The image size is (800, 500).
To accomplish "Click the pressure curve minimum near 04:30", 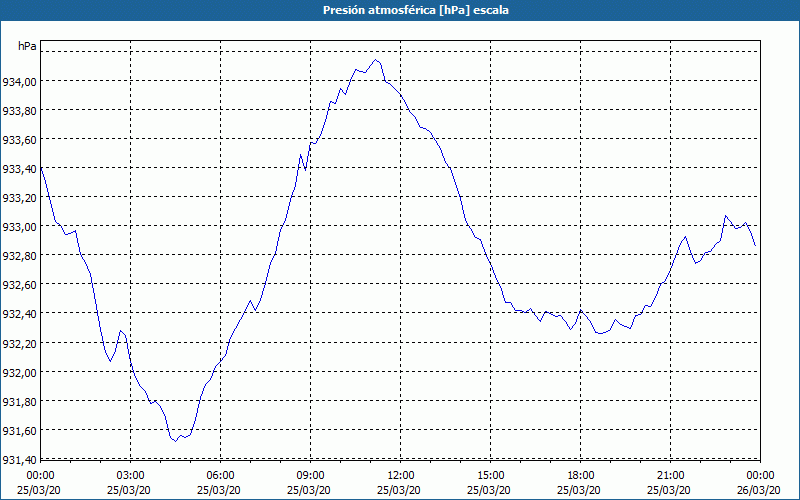I will (175, 441).
